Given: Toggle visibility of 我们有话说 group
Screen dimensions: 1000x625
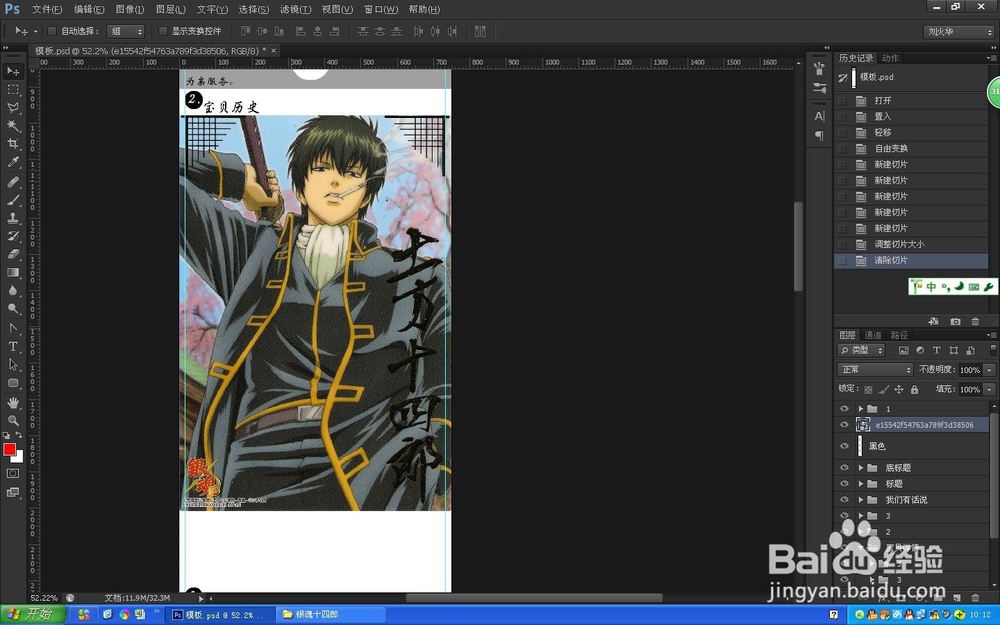Looking at the screenshot, I should (x=844, y=499).
